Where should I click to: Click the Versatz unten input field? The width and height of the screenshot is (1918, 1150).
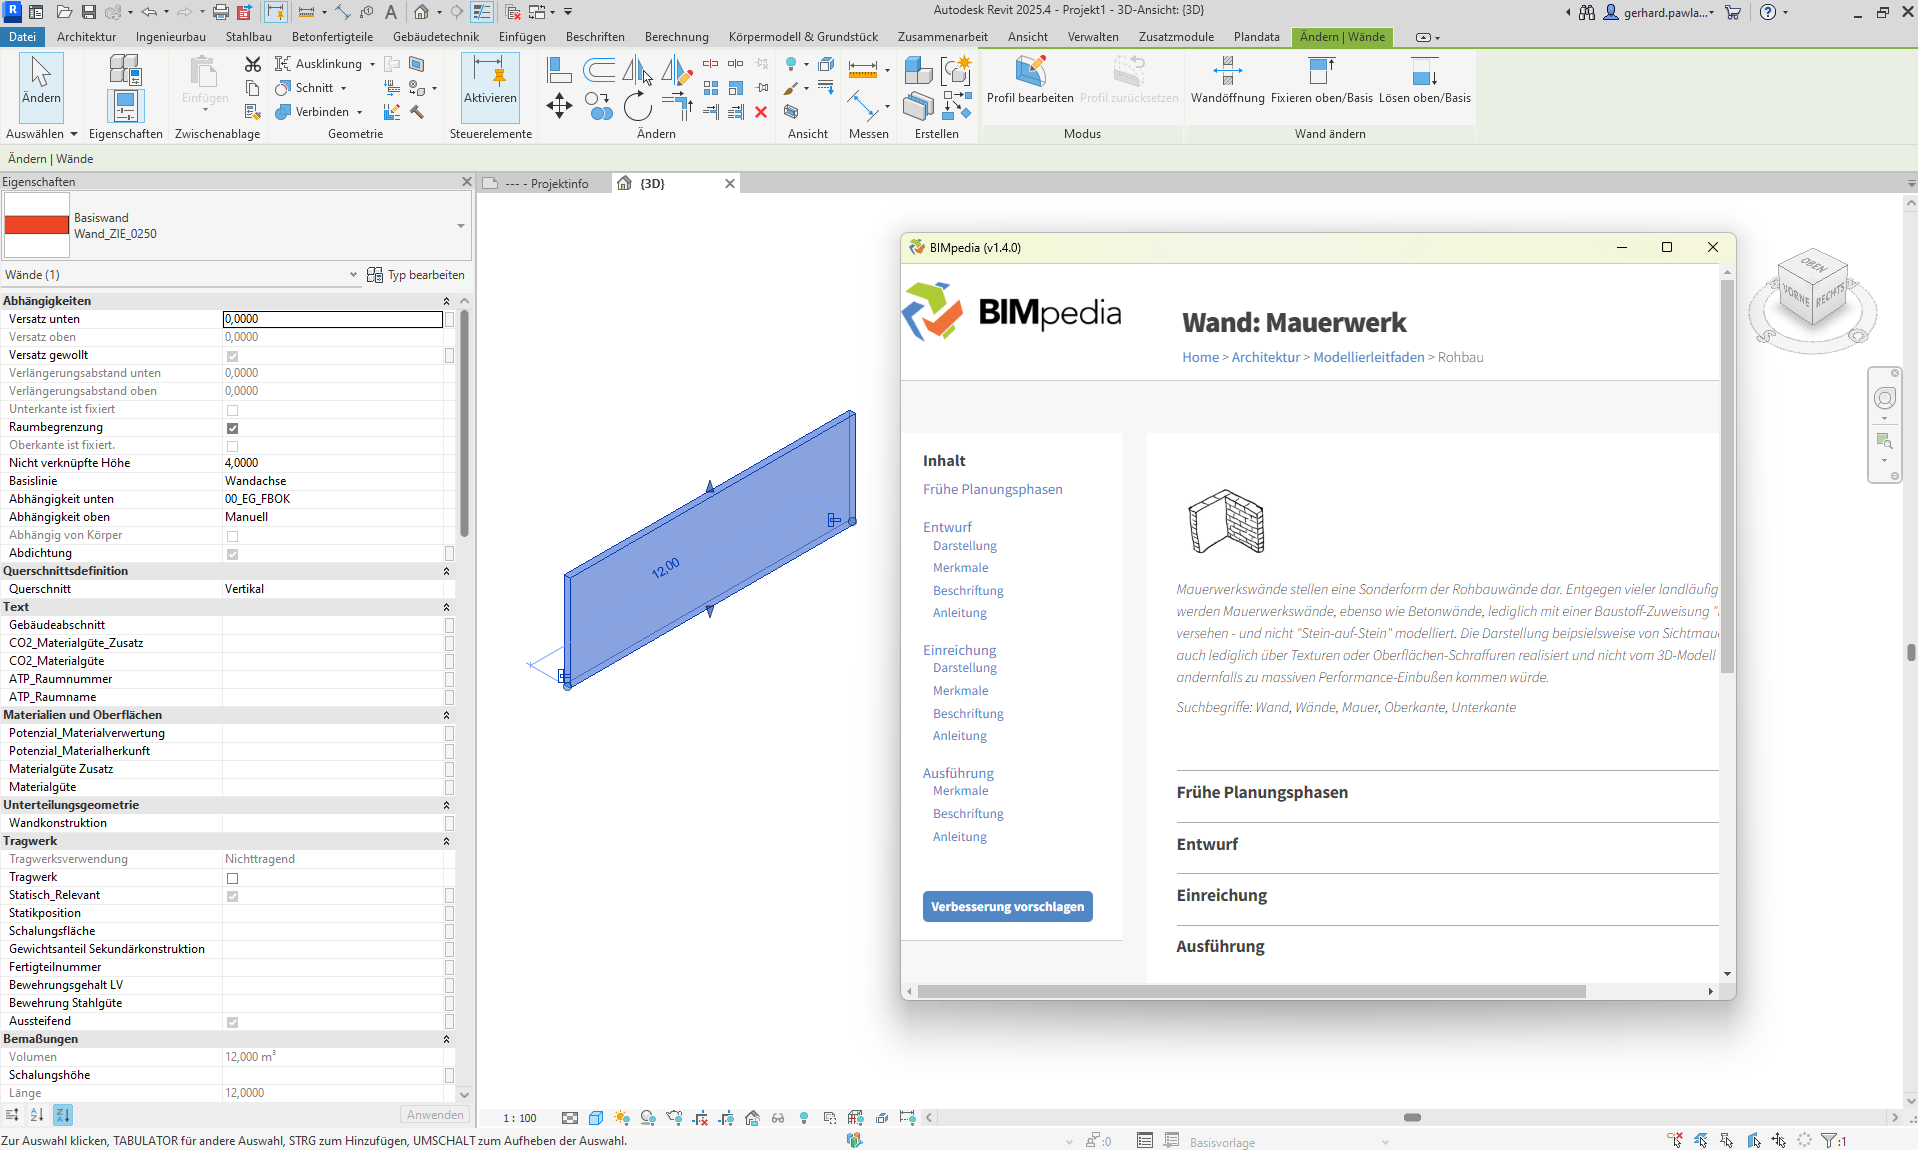[332, 320]
